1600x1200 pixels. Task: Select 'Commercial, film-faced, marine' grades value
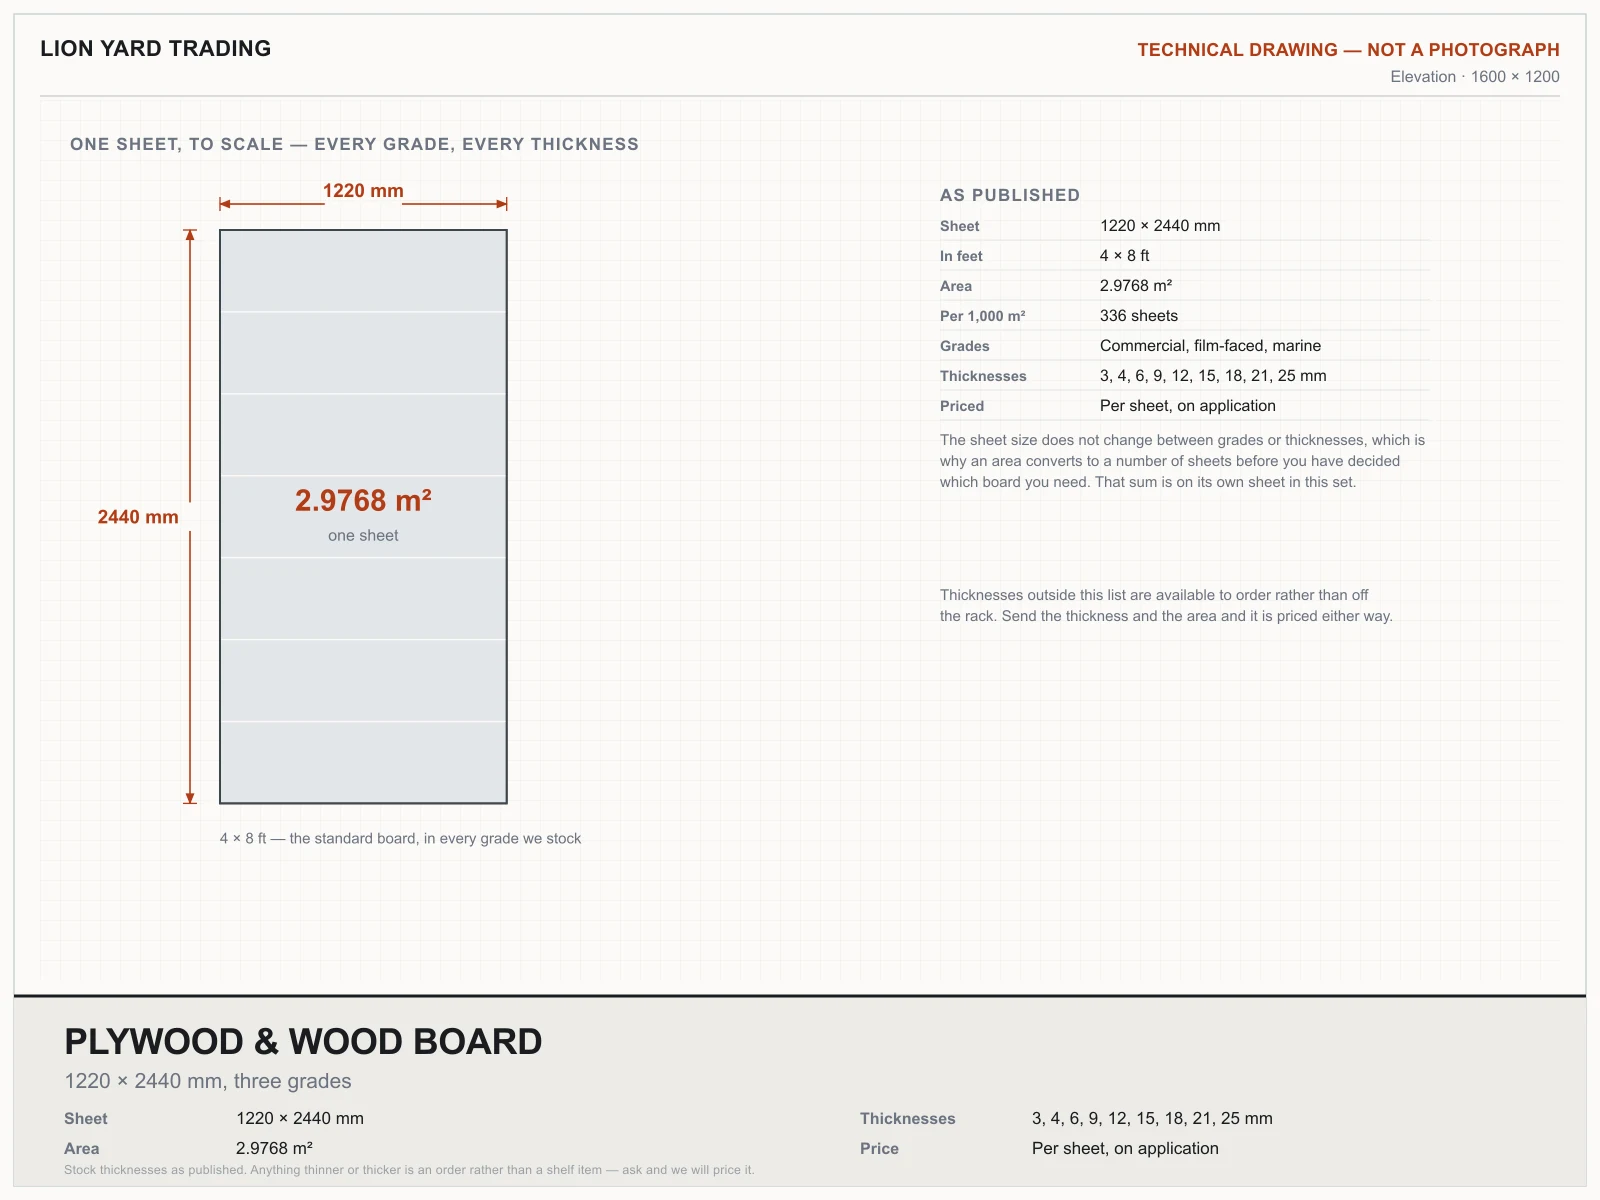[1210, 346]
